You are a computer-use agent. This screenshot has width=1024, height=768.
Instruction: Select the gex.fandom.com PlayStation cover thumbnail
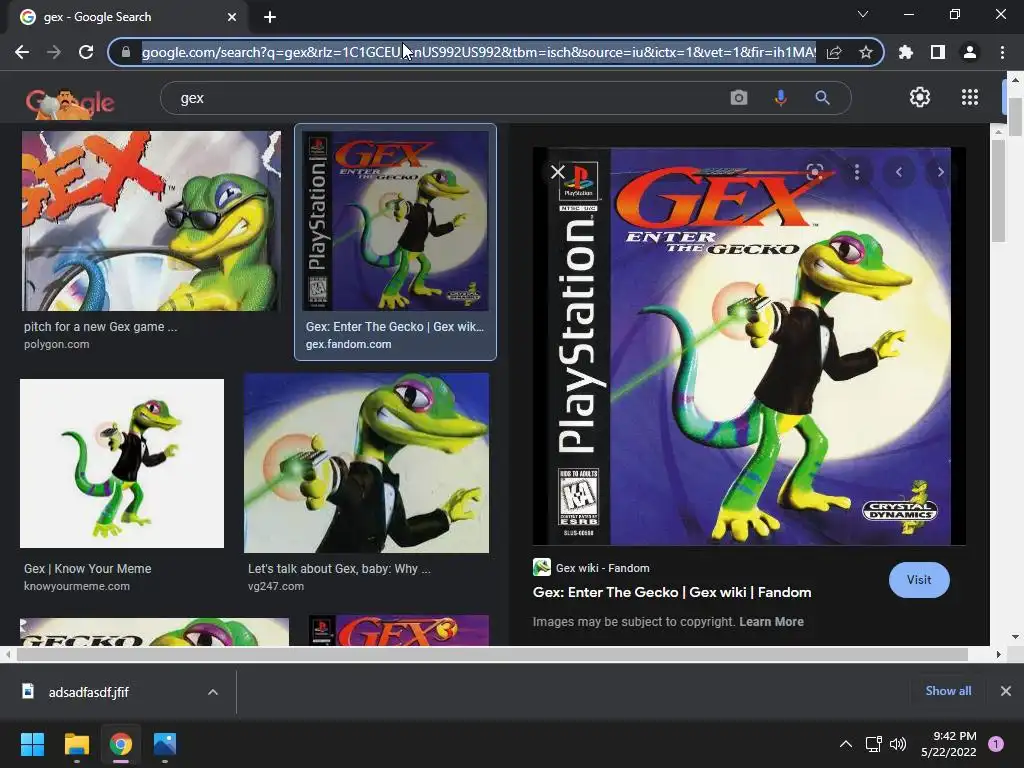click(395, 221)
